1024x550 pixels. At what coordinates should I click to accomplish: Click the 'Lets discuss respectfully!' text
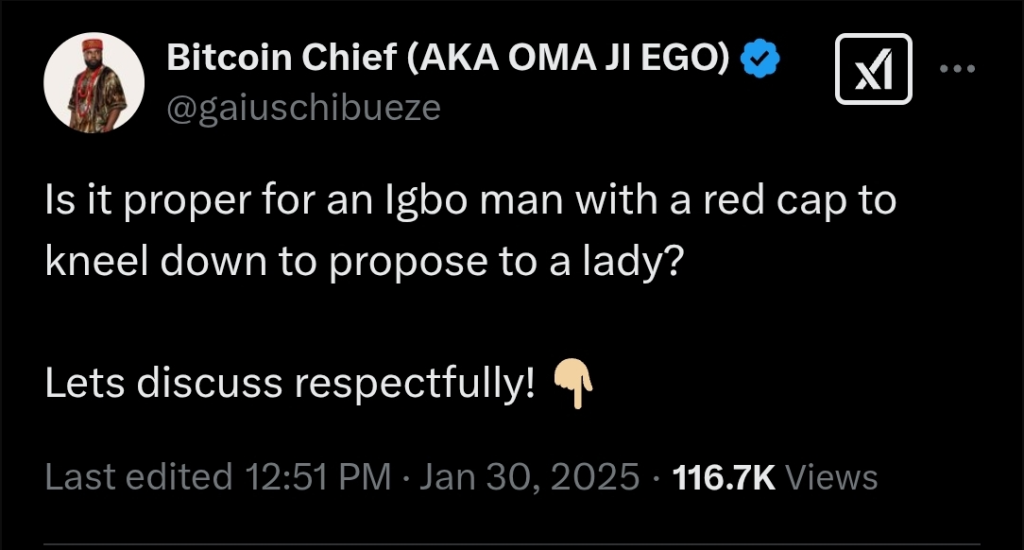(x=290, y=382)
